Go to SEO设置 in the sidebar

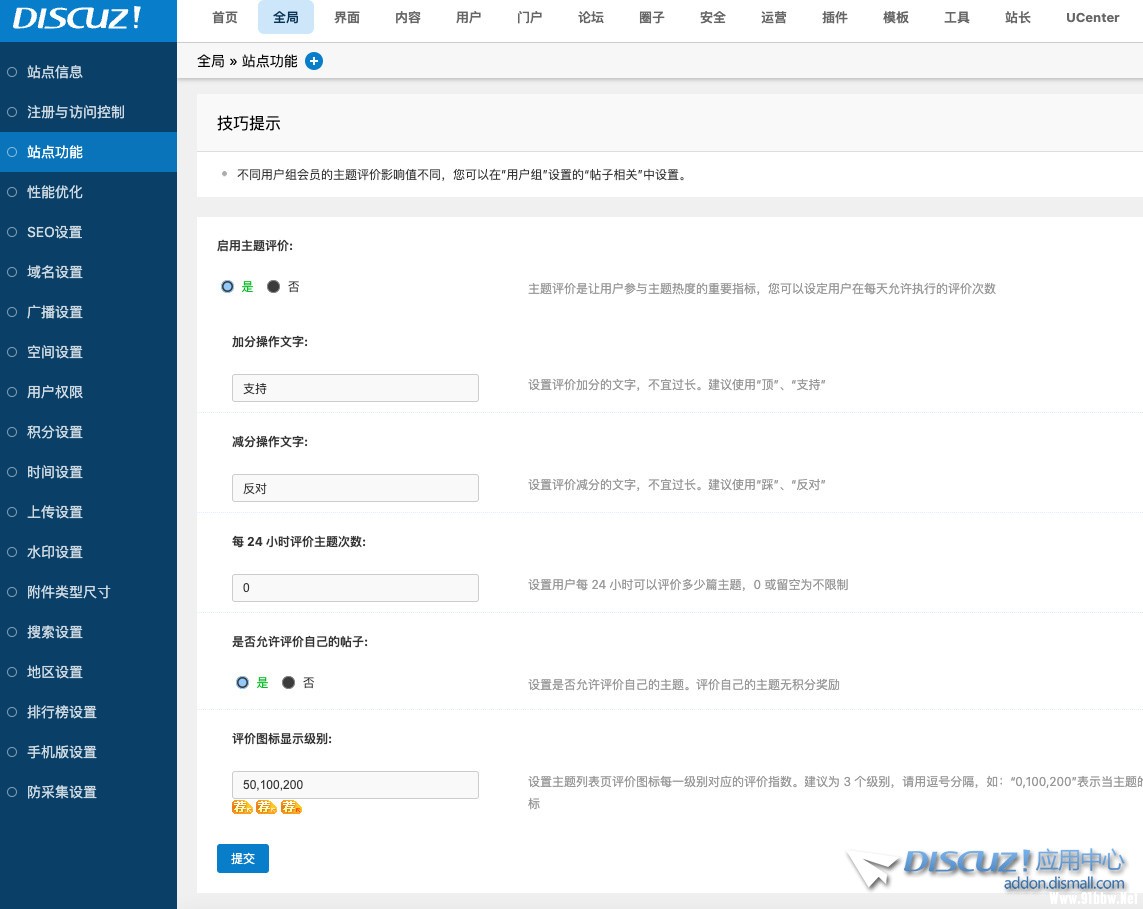(x=55, y=232)
